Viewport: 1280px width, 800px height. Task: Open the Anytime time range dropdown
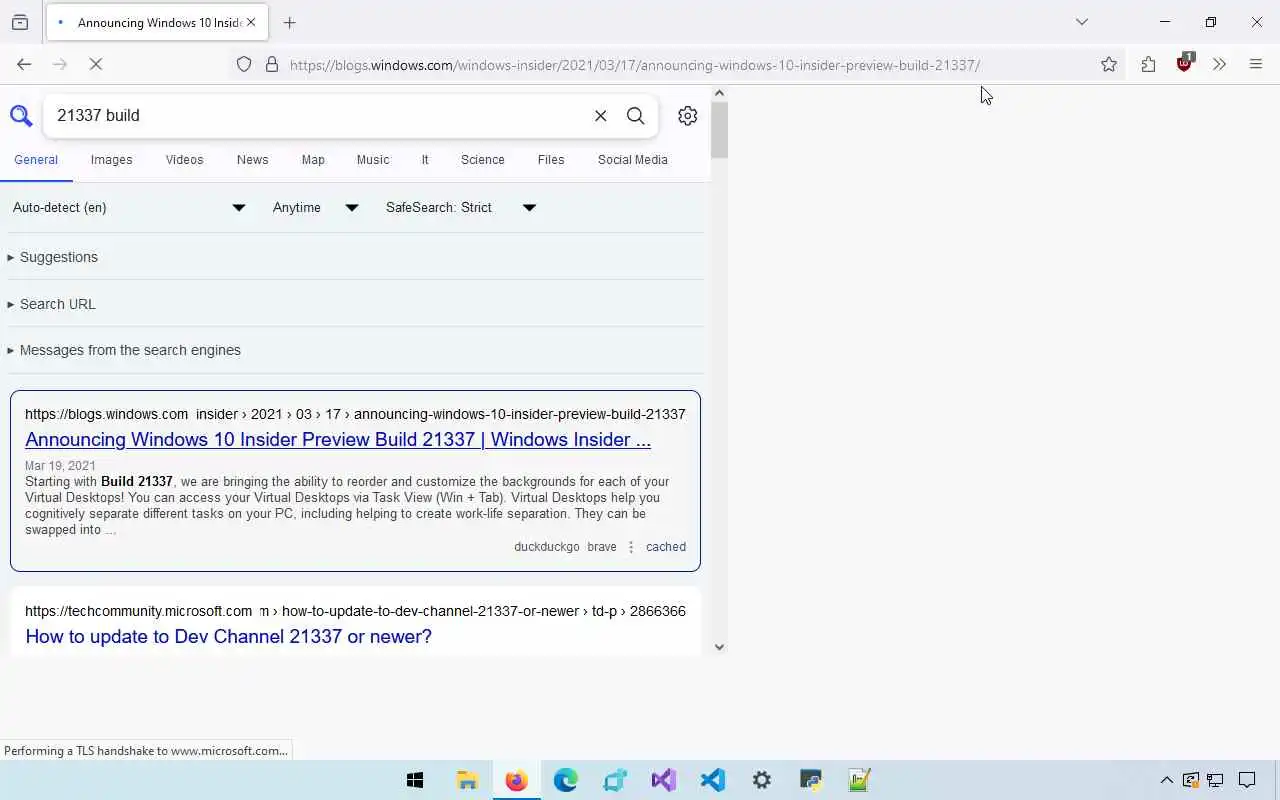pyautogui.click(x=316, y=207)
